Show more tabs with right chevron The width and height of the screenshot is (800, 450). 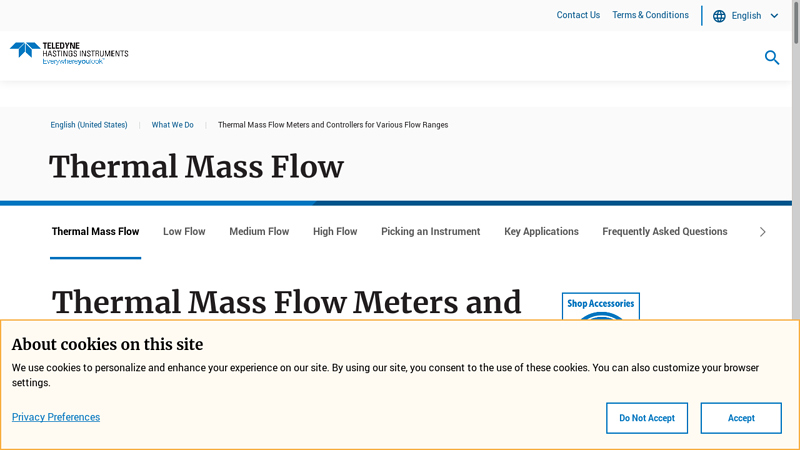pyautogui.click(x=763, y=232)
